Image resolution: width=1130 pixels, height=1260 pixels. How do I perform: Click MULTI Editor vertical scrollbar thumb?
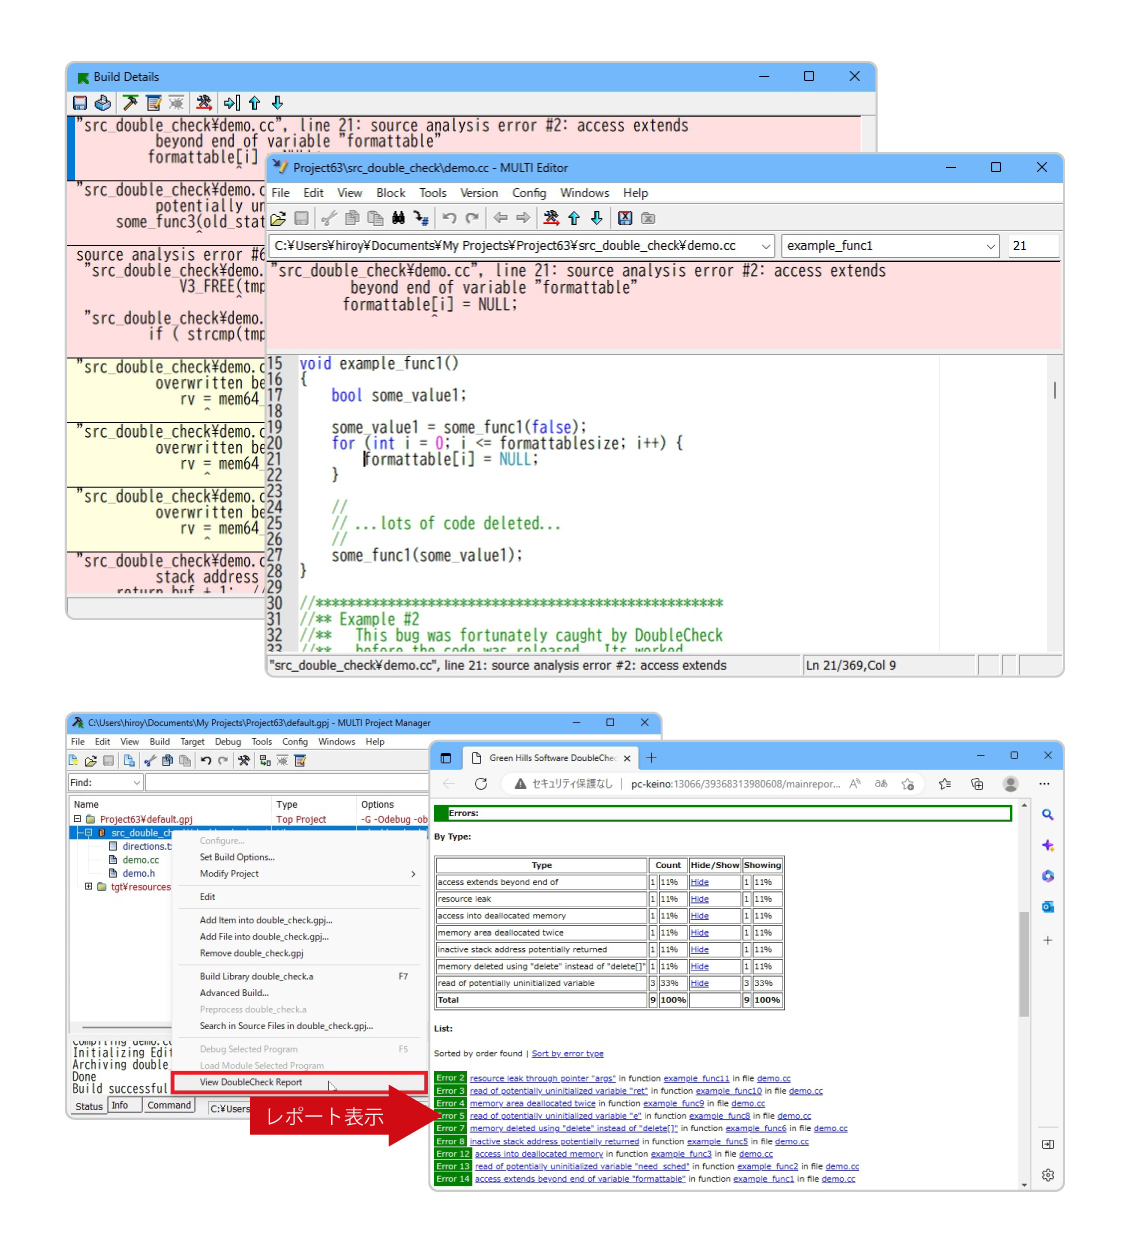(1055, 390)
